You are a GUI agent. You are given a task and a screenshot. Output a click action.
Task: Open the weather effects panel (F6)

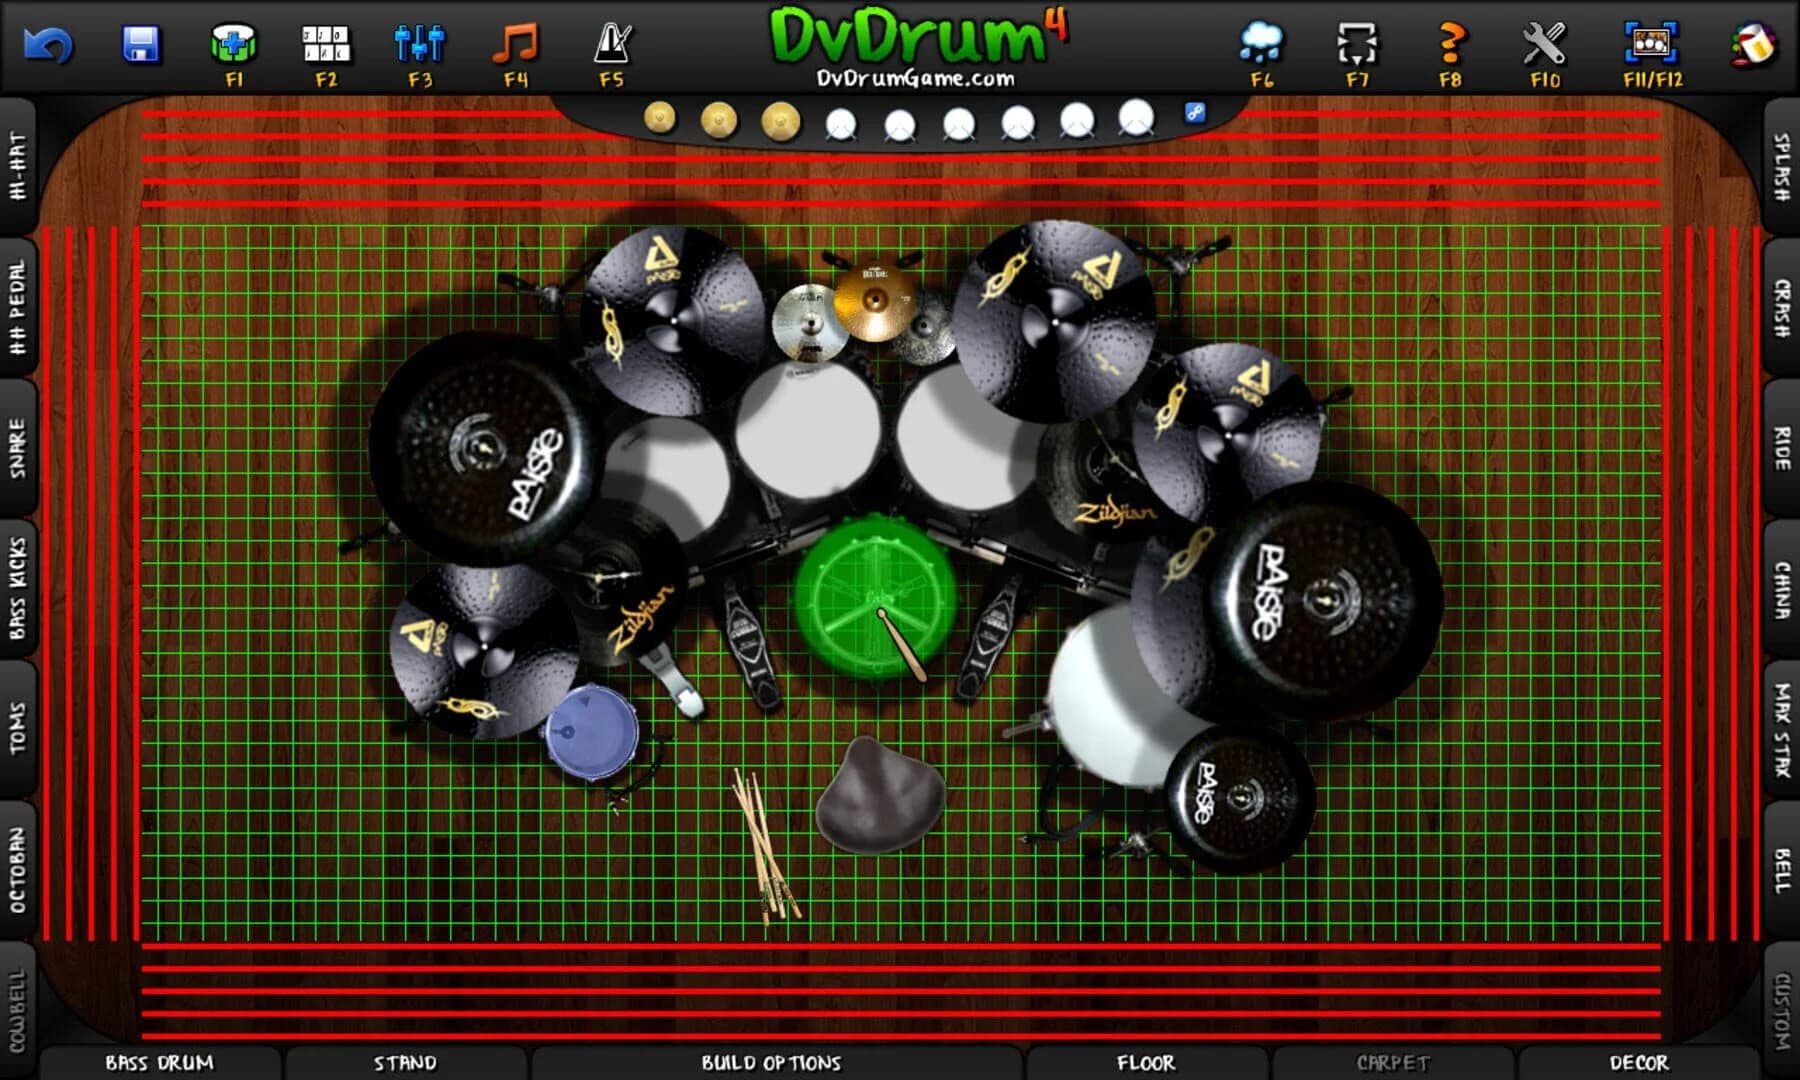tap(1263, 42)
